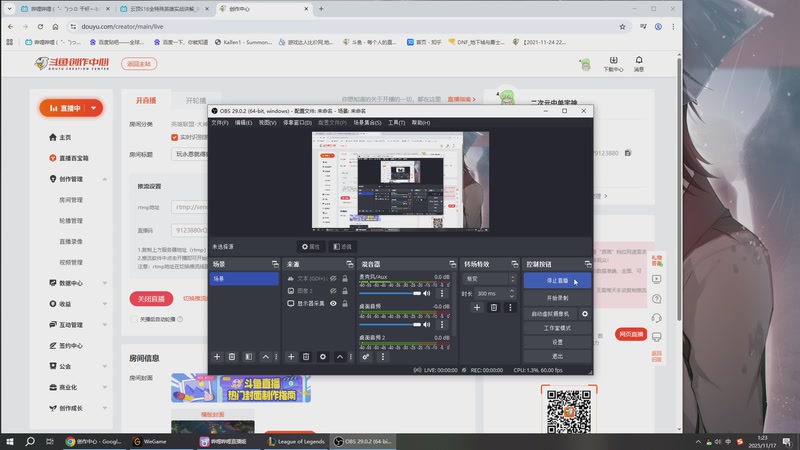Open virtual camera settings gear icon

click(585, 314)
